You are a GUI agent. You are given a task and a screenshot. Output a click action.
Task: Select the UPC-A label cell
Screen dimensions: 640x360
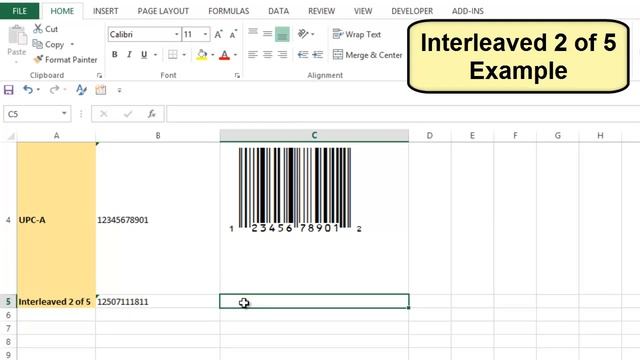[x=56, y=218]
